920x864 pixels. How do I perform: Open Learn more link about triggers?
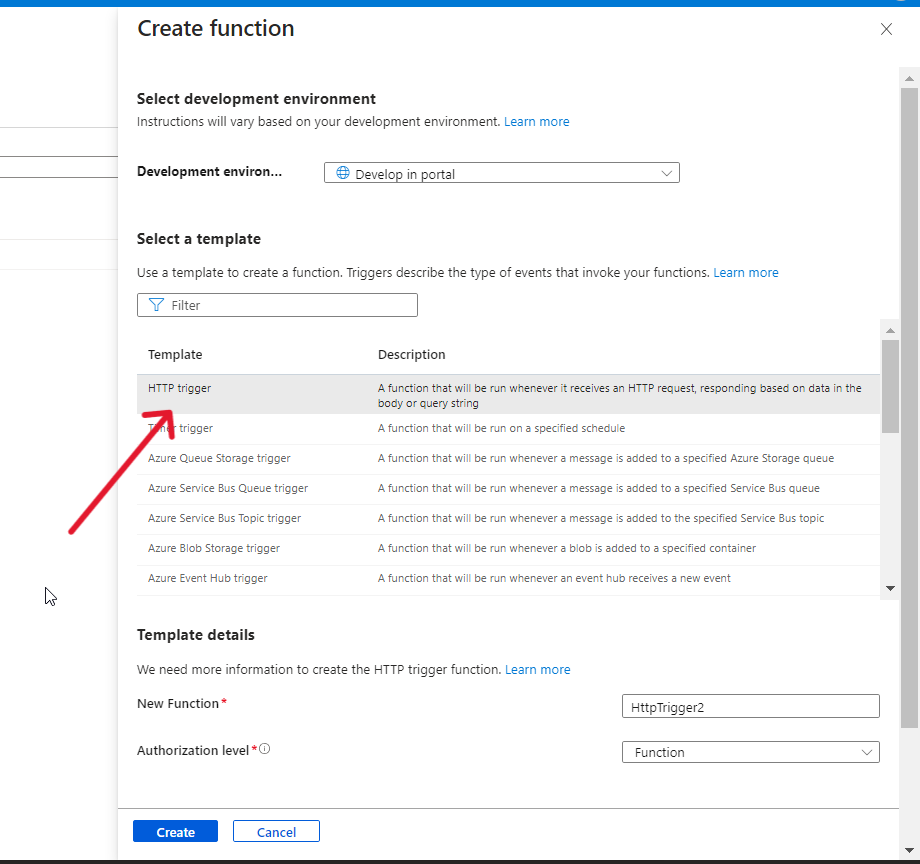click(x=745, y=272)
